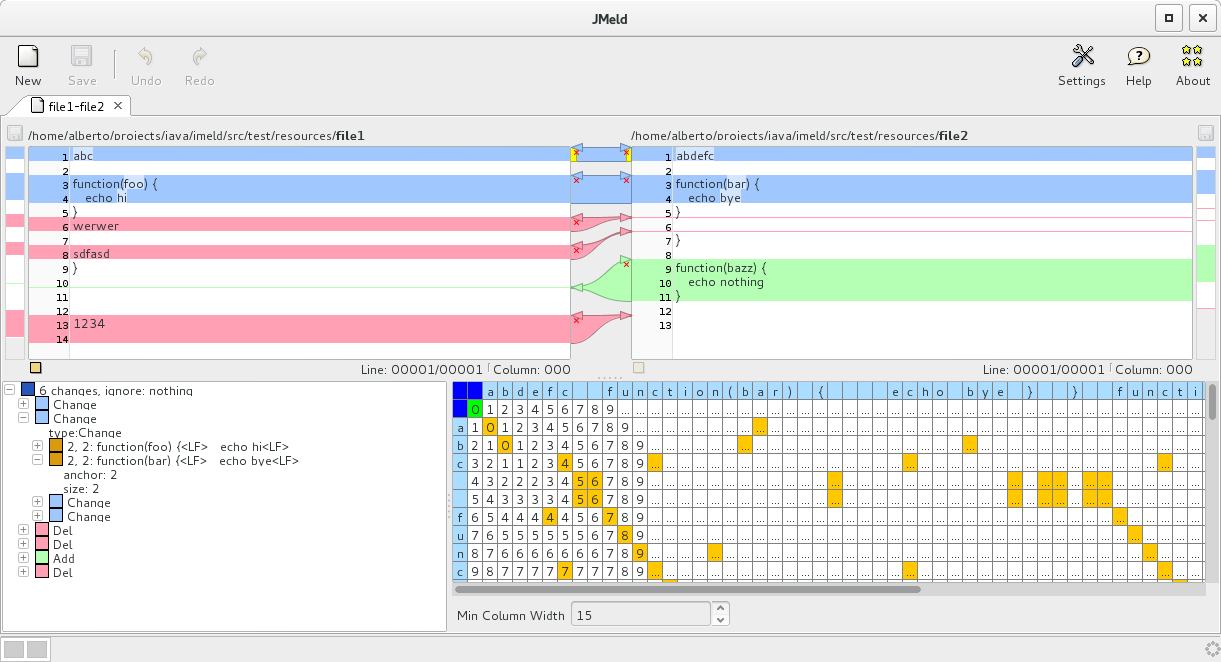1221x662 pixels.
Task: Click status square icon under file1 pane
Action: tap(36, 367)
